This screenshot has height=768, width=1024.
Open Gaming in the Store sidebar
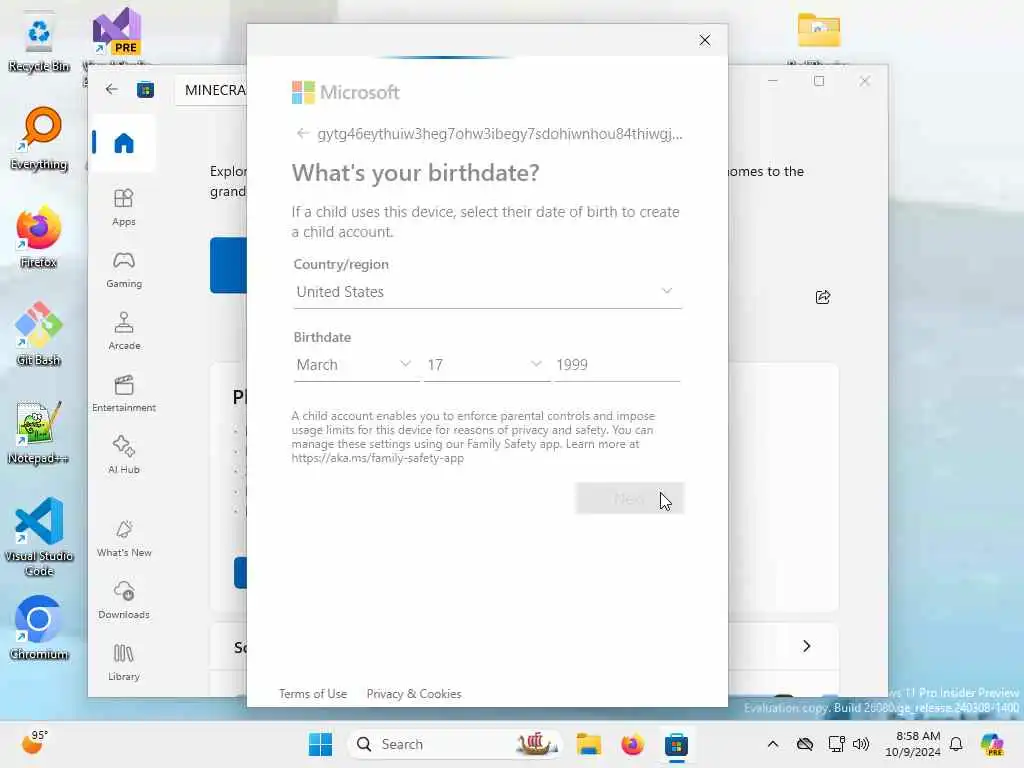123,269
